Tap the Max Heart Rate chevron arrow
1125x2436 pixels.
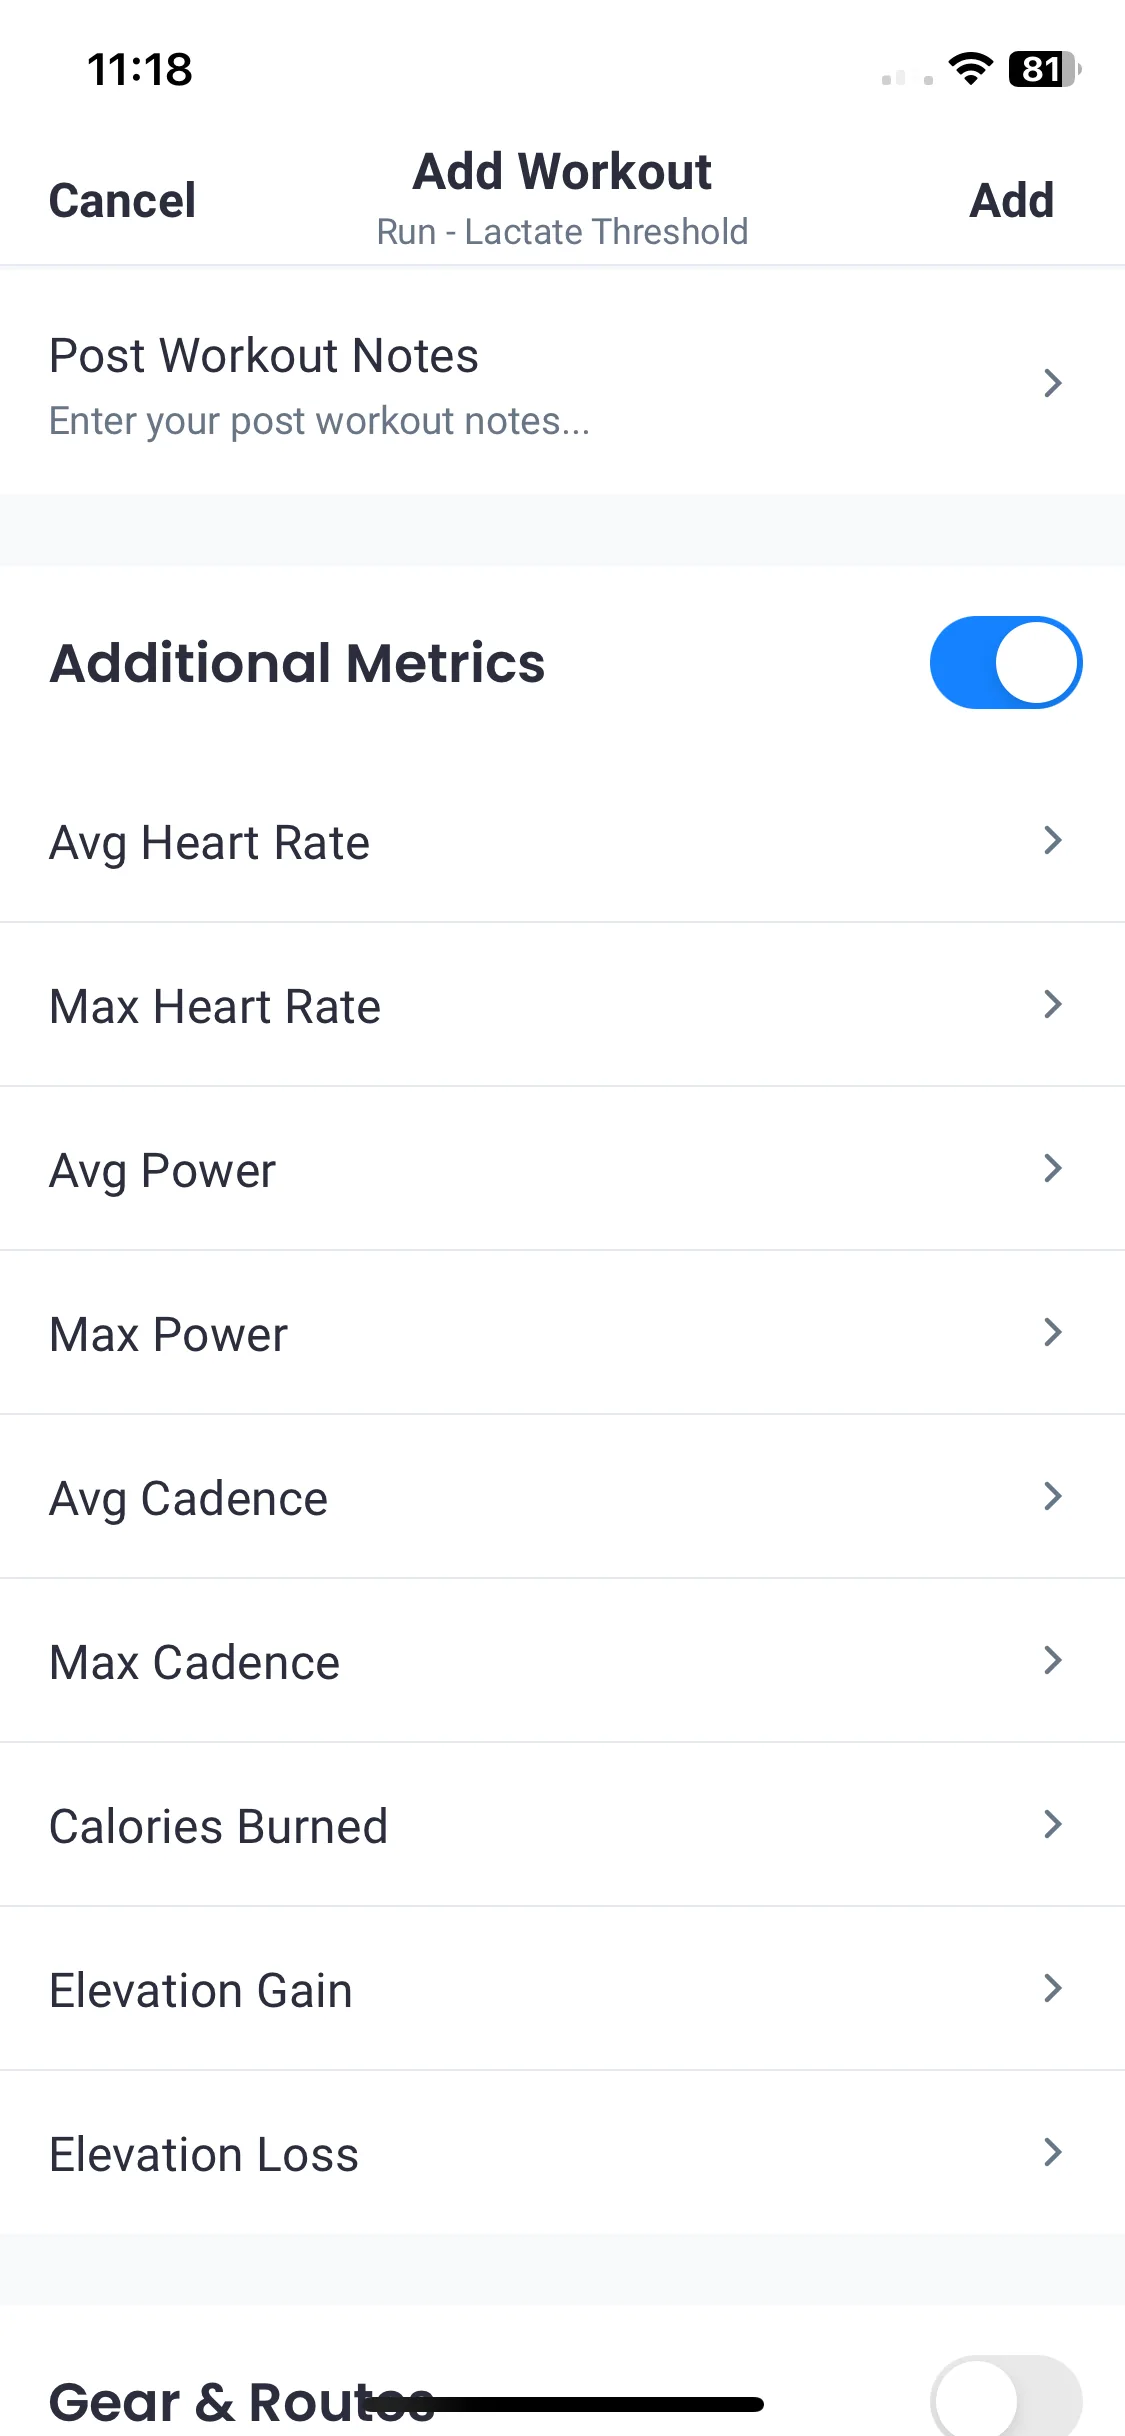[1052, 1004]
